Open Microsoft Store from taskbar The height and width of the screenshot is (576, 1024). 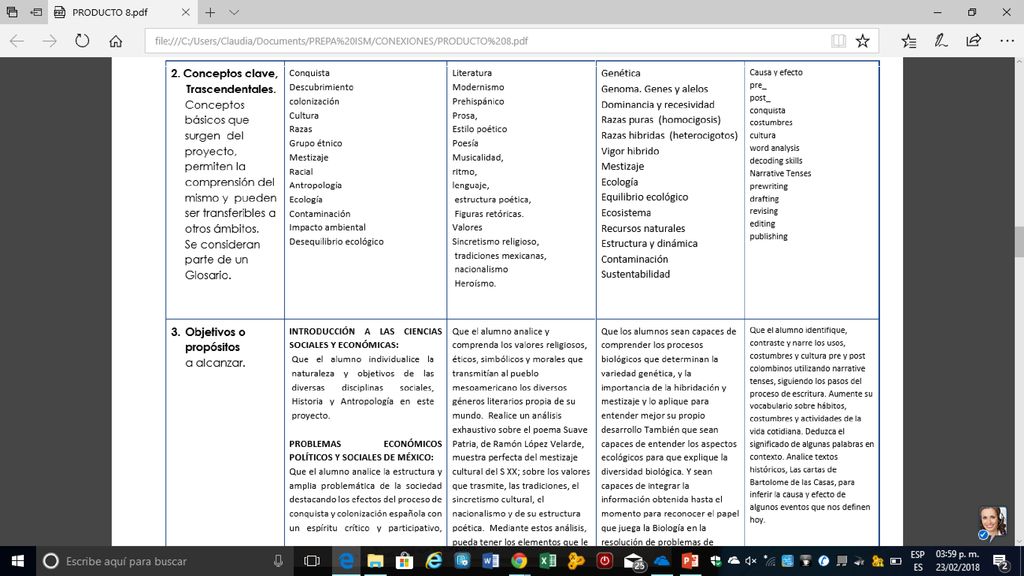404,561
